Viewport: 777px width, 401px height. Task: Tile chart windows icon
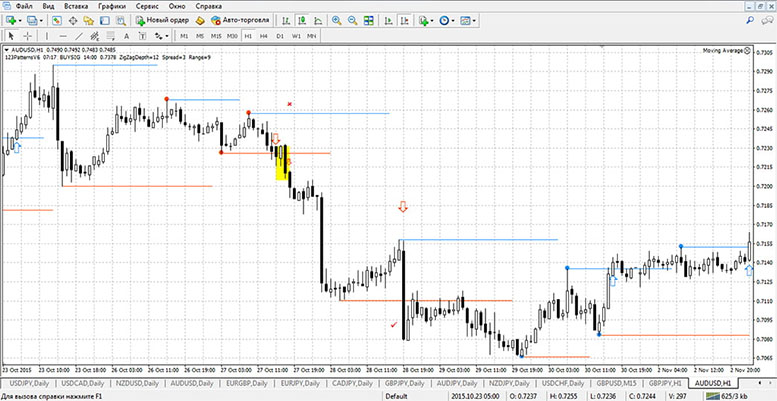tap(368, 20)
